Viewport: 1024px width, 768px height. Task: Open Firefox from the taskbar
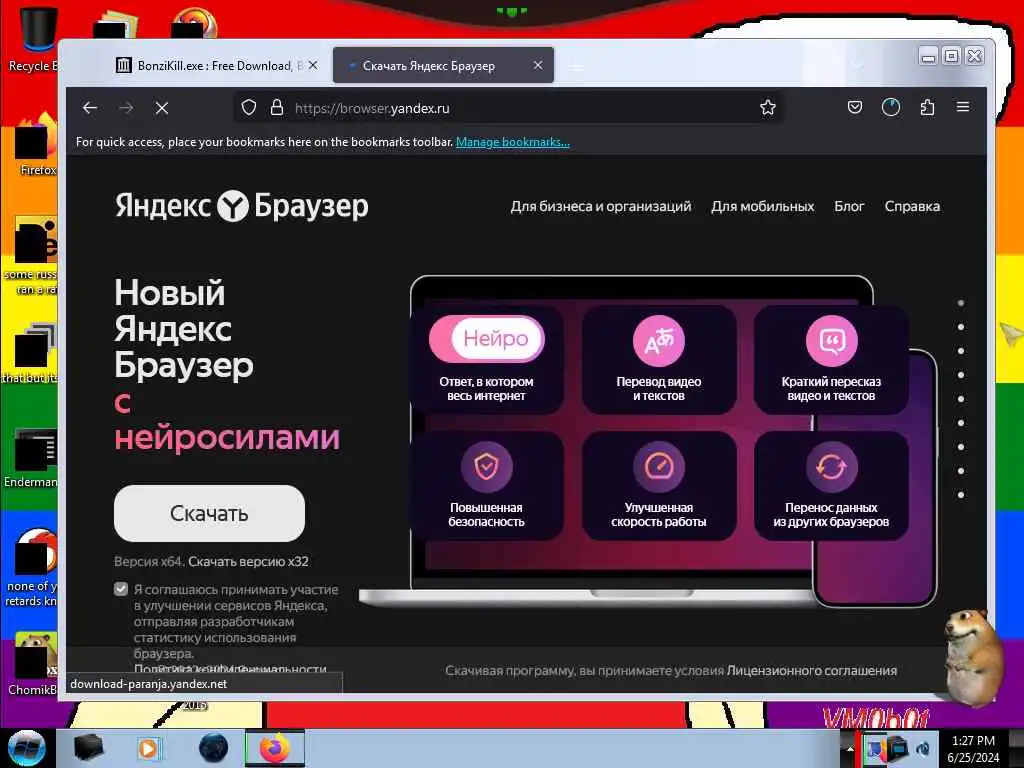click(x=275, y=748)
